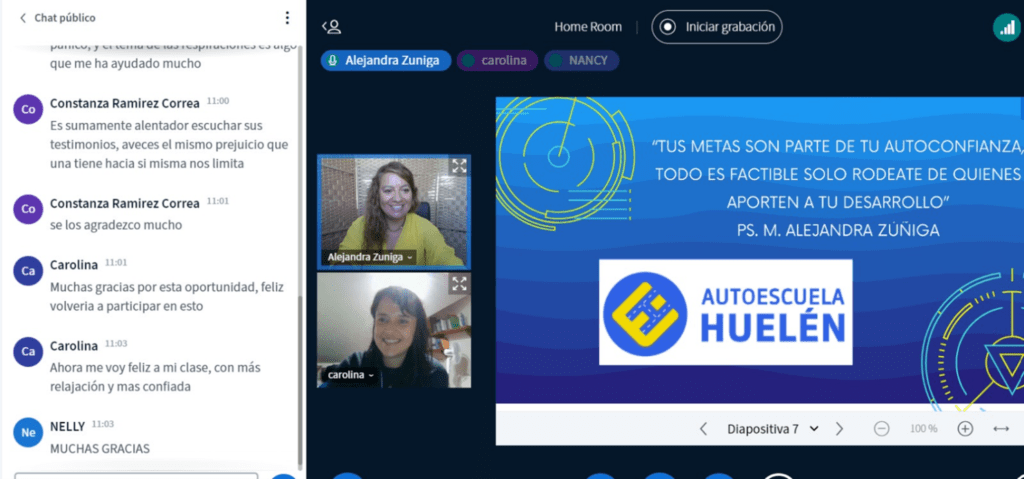Toggle the user list panel icon
This screenshot has height=479, width=1024.
pyautogui.click(x=331, y=27)
